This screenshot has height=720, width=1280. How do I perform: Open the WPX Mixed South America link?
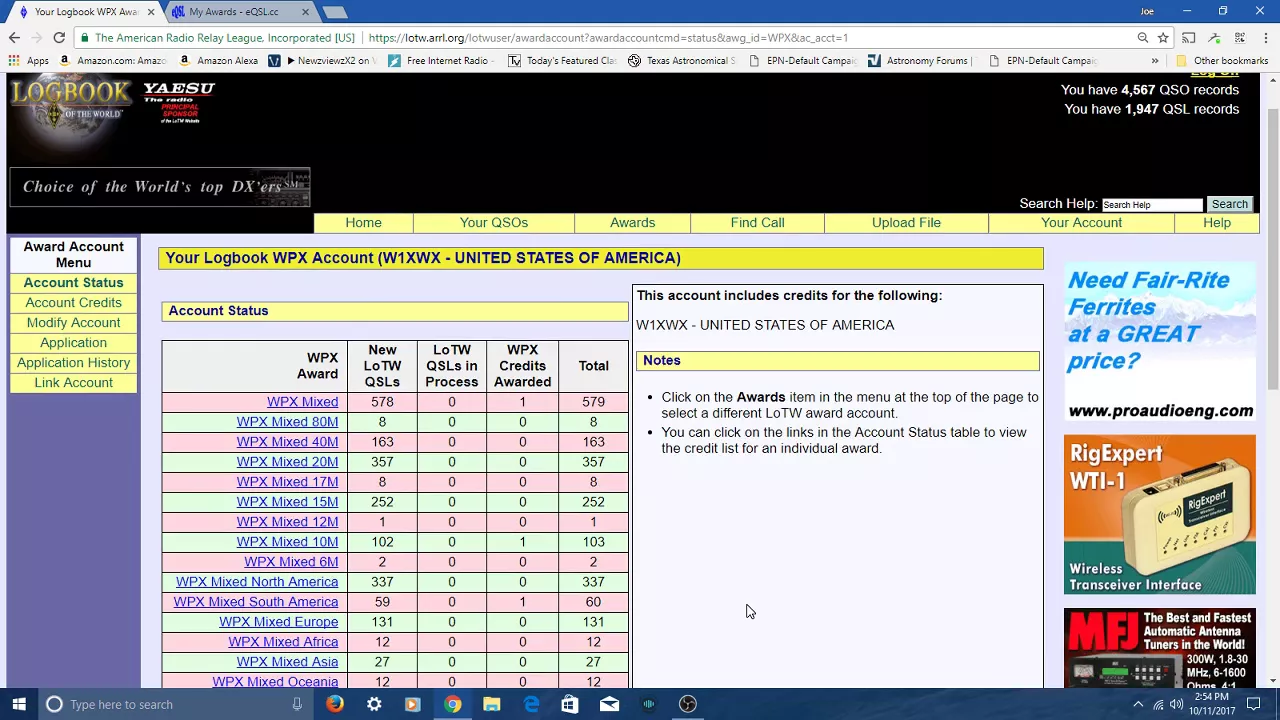tap(256, 602)
